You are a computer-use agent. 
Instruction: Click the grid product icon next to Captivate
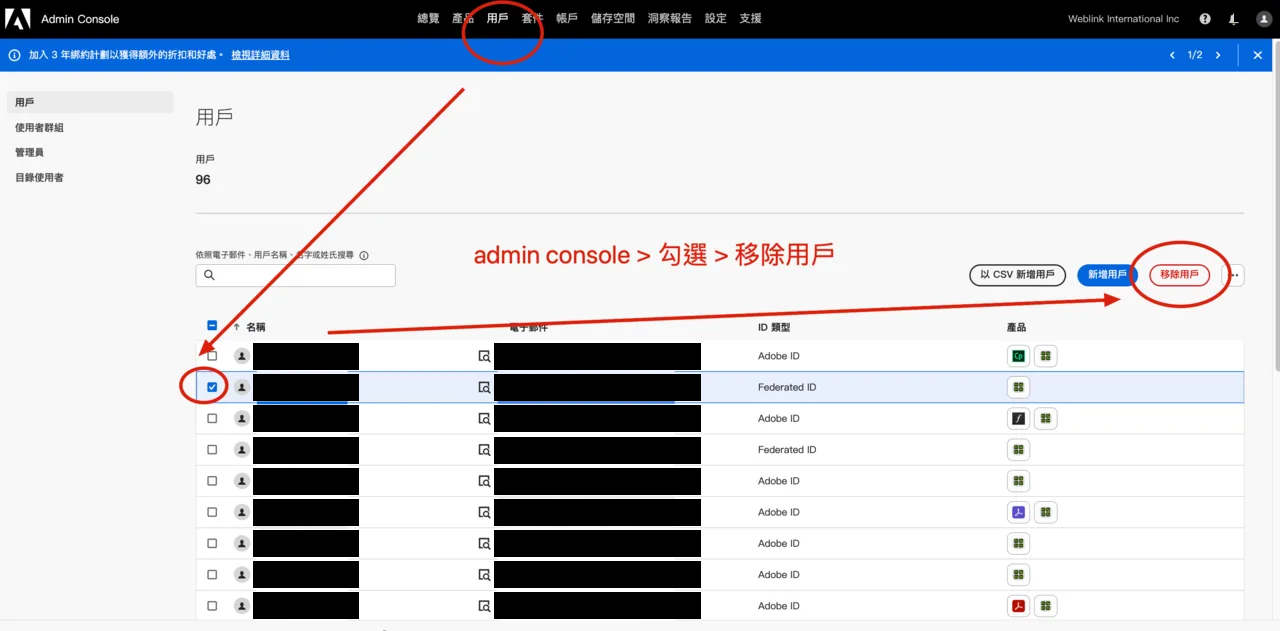pos(1045,356)
